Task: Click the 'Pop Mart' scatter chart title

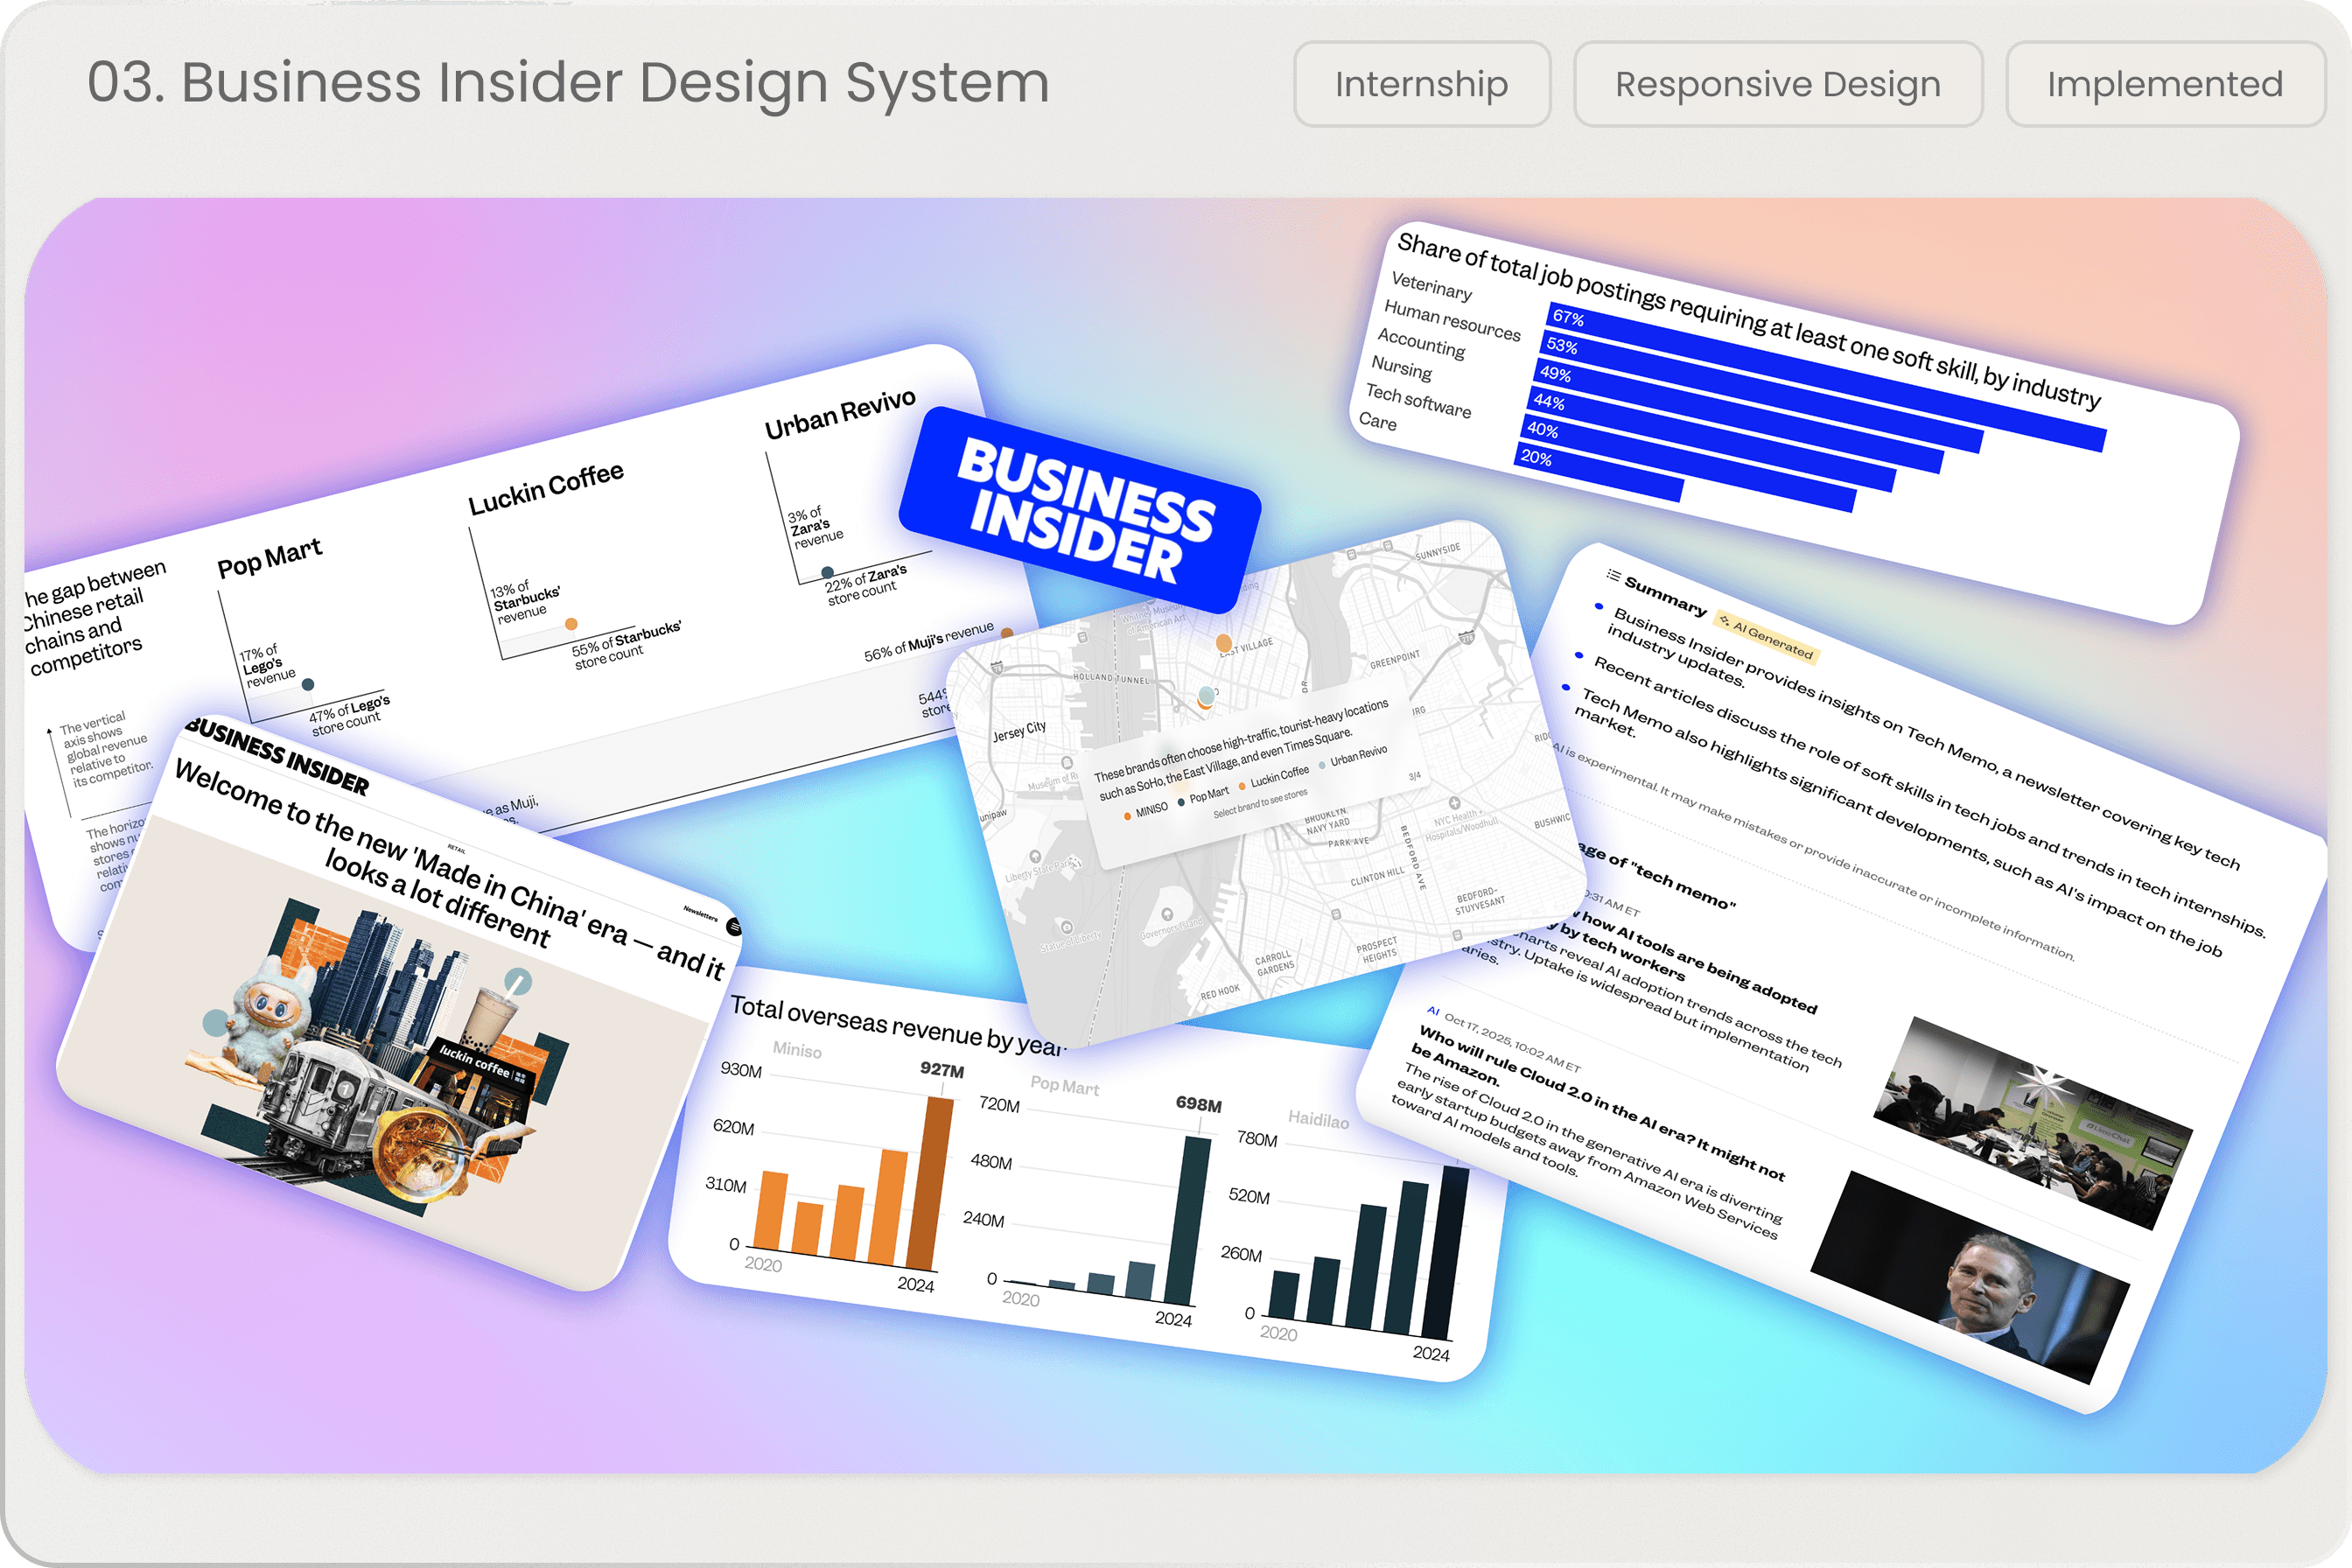Action: pyautogui.click(x=270, y=558)
